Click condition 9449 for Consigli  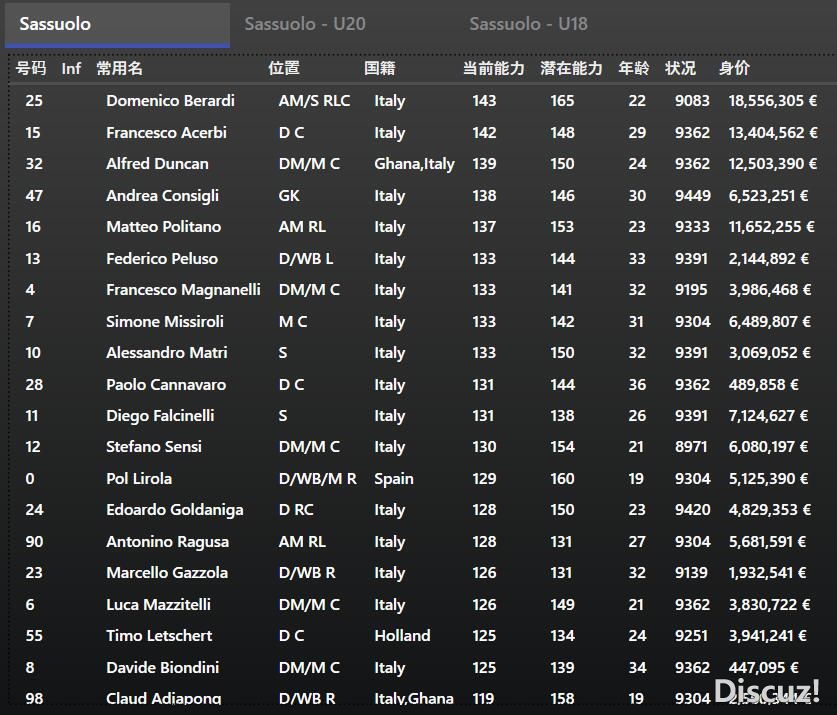pyautogui.click(x=692, y=196)
